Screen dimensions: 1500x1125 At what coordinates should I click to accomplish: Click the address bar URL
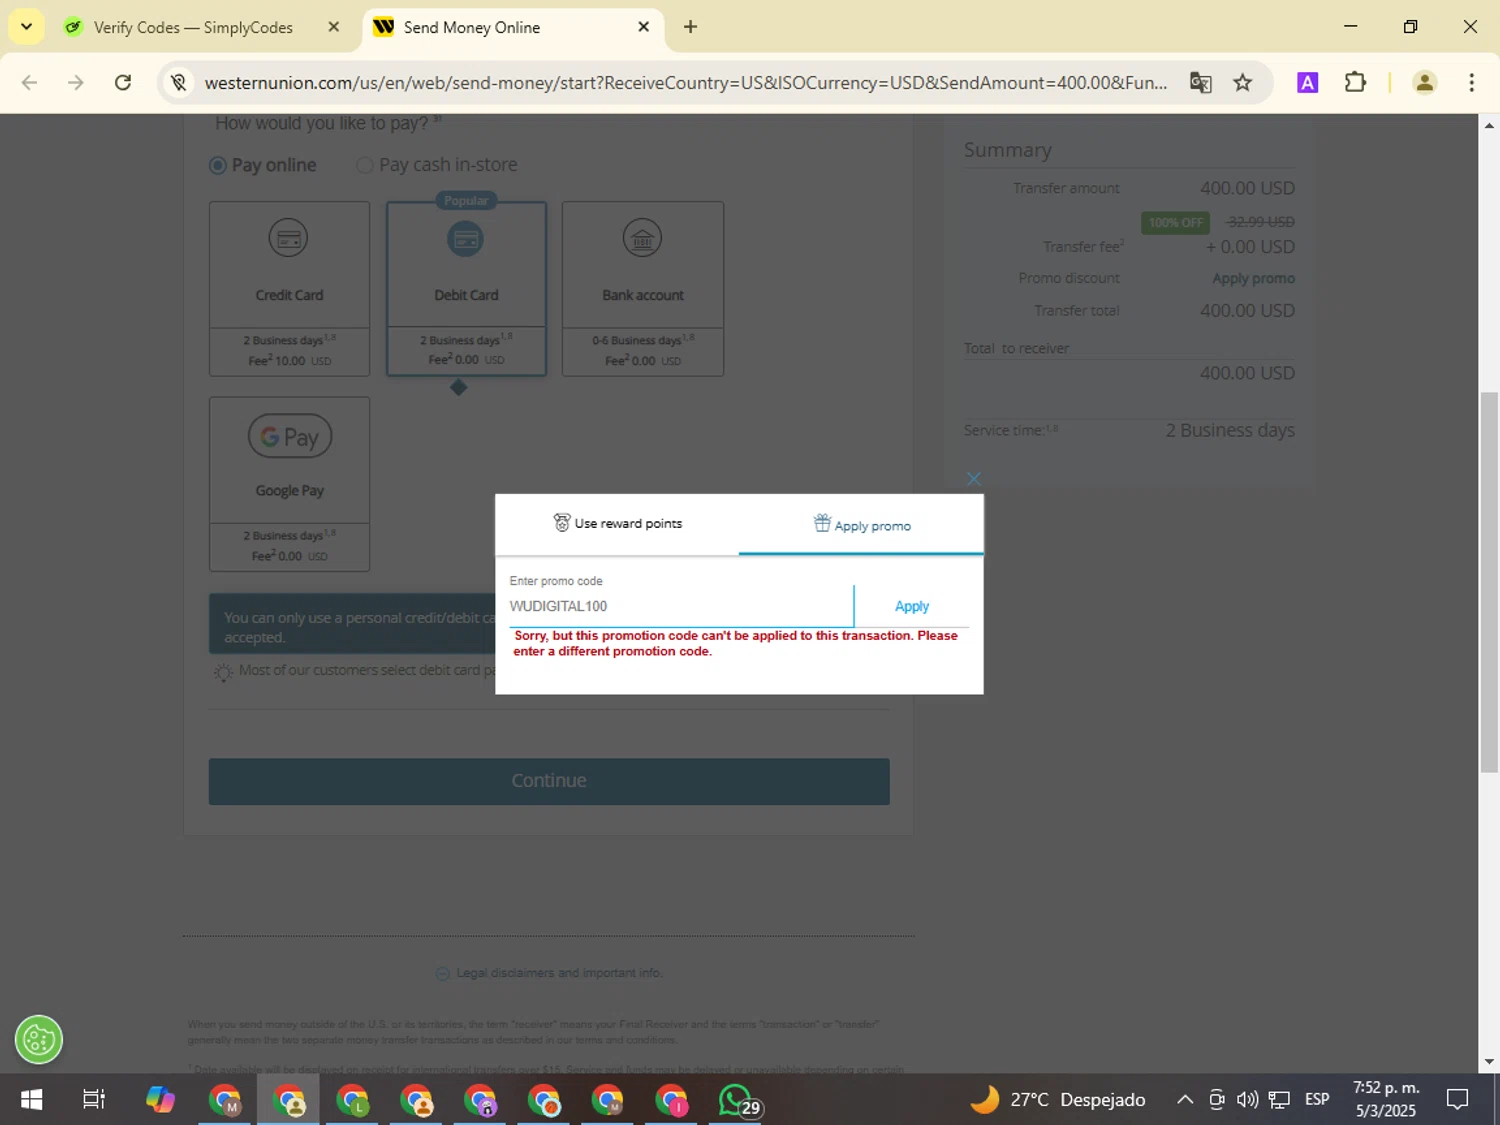[x=686, y=83]
